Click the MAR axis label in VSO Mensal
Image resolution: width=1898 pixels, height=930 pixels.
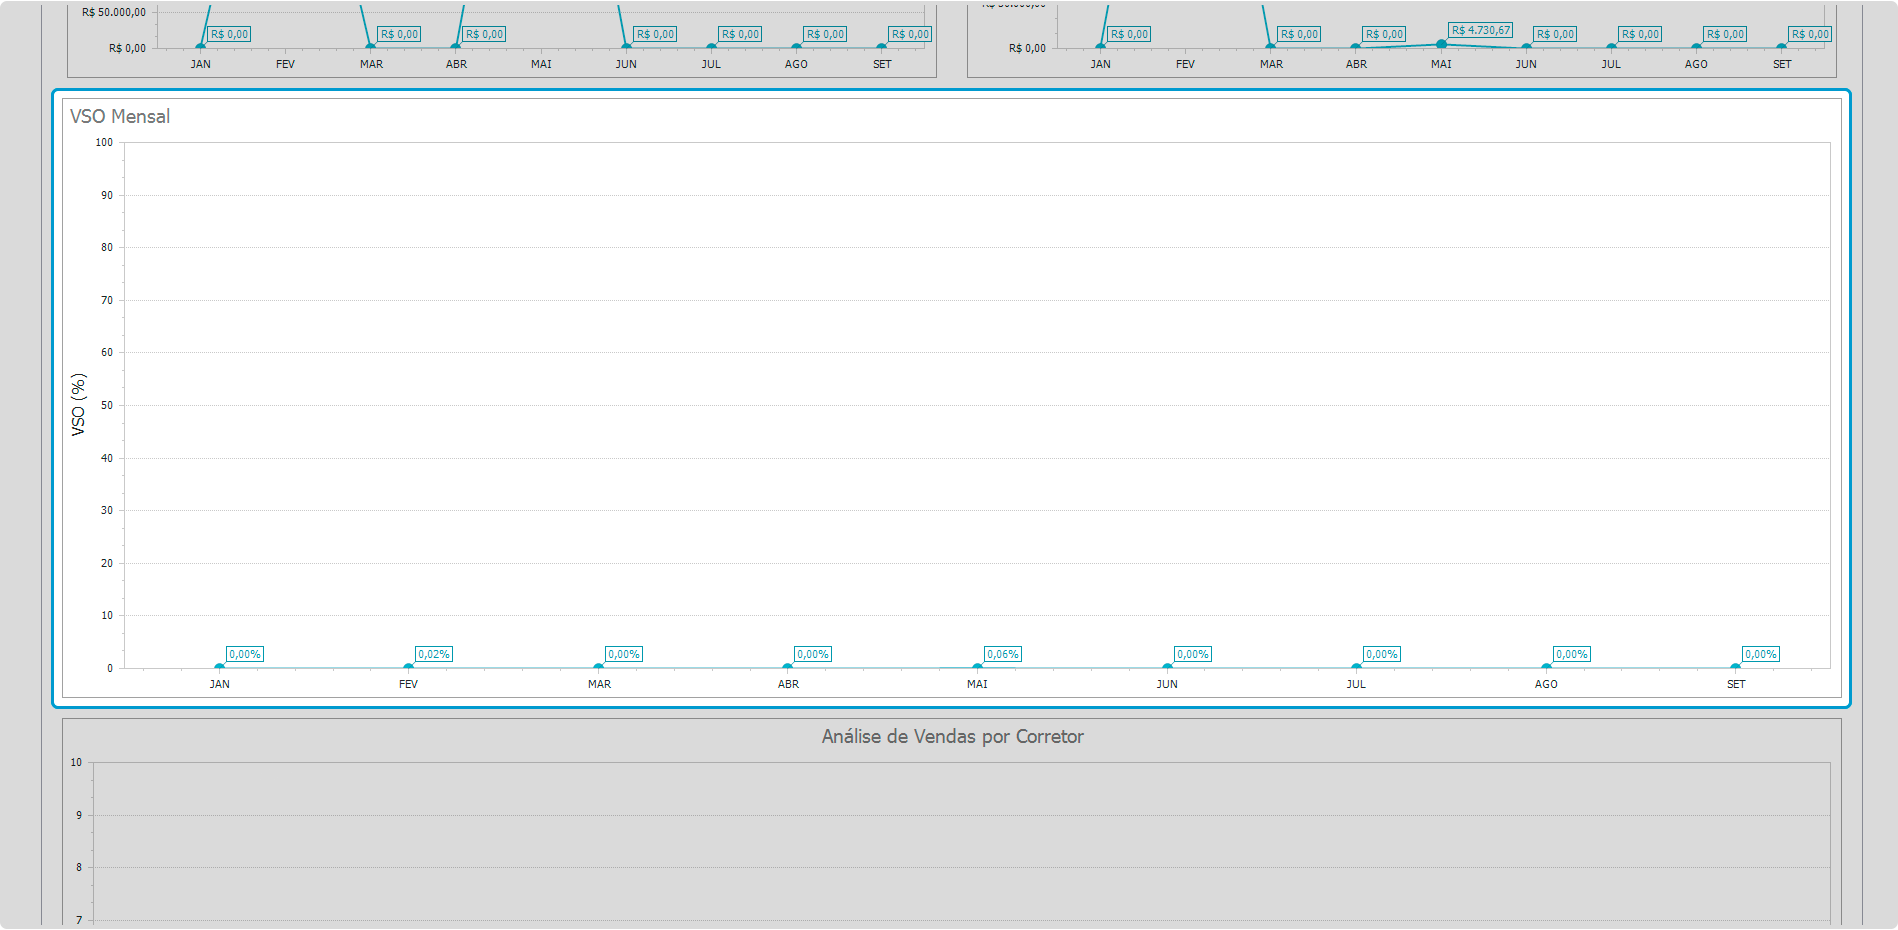point(599,684)
